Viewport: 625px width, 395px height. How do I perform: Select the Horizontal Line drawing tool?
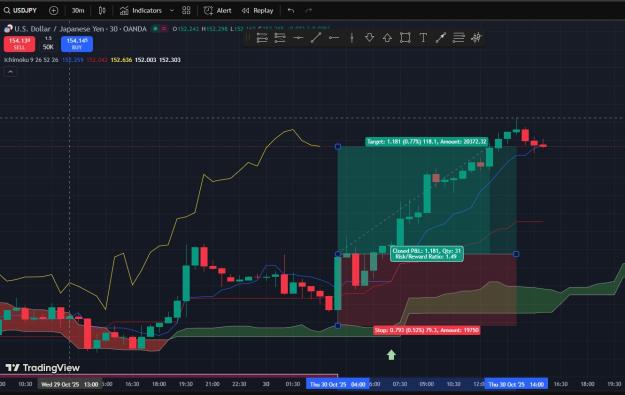(x=298, y=38)
